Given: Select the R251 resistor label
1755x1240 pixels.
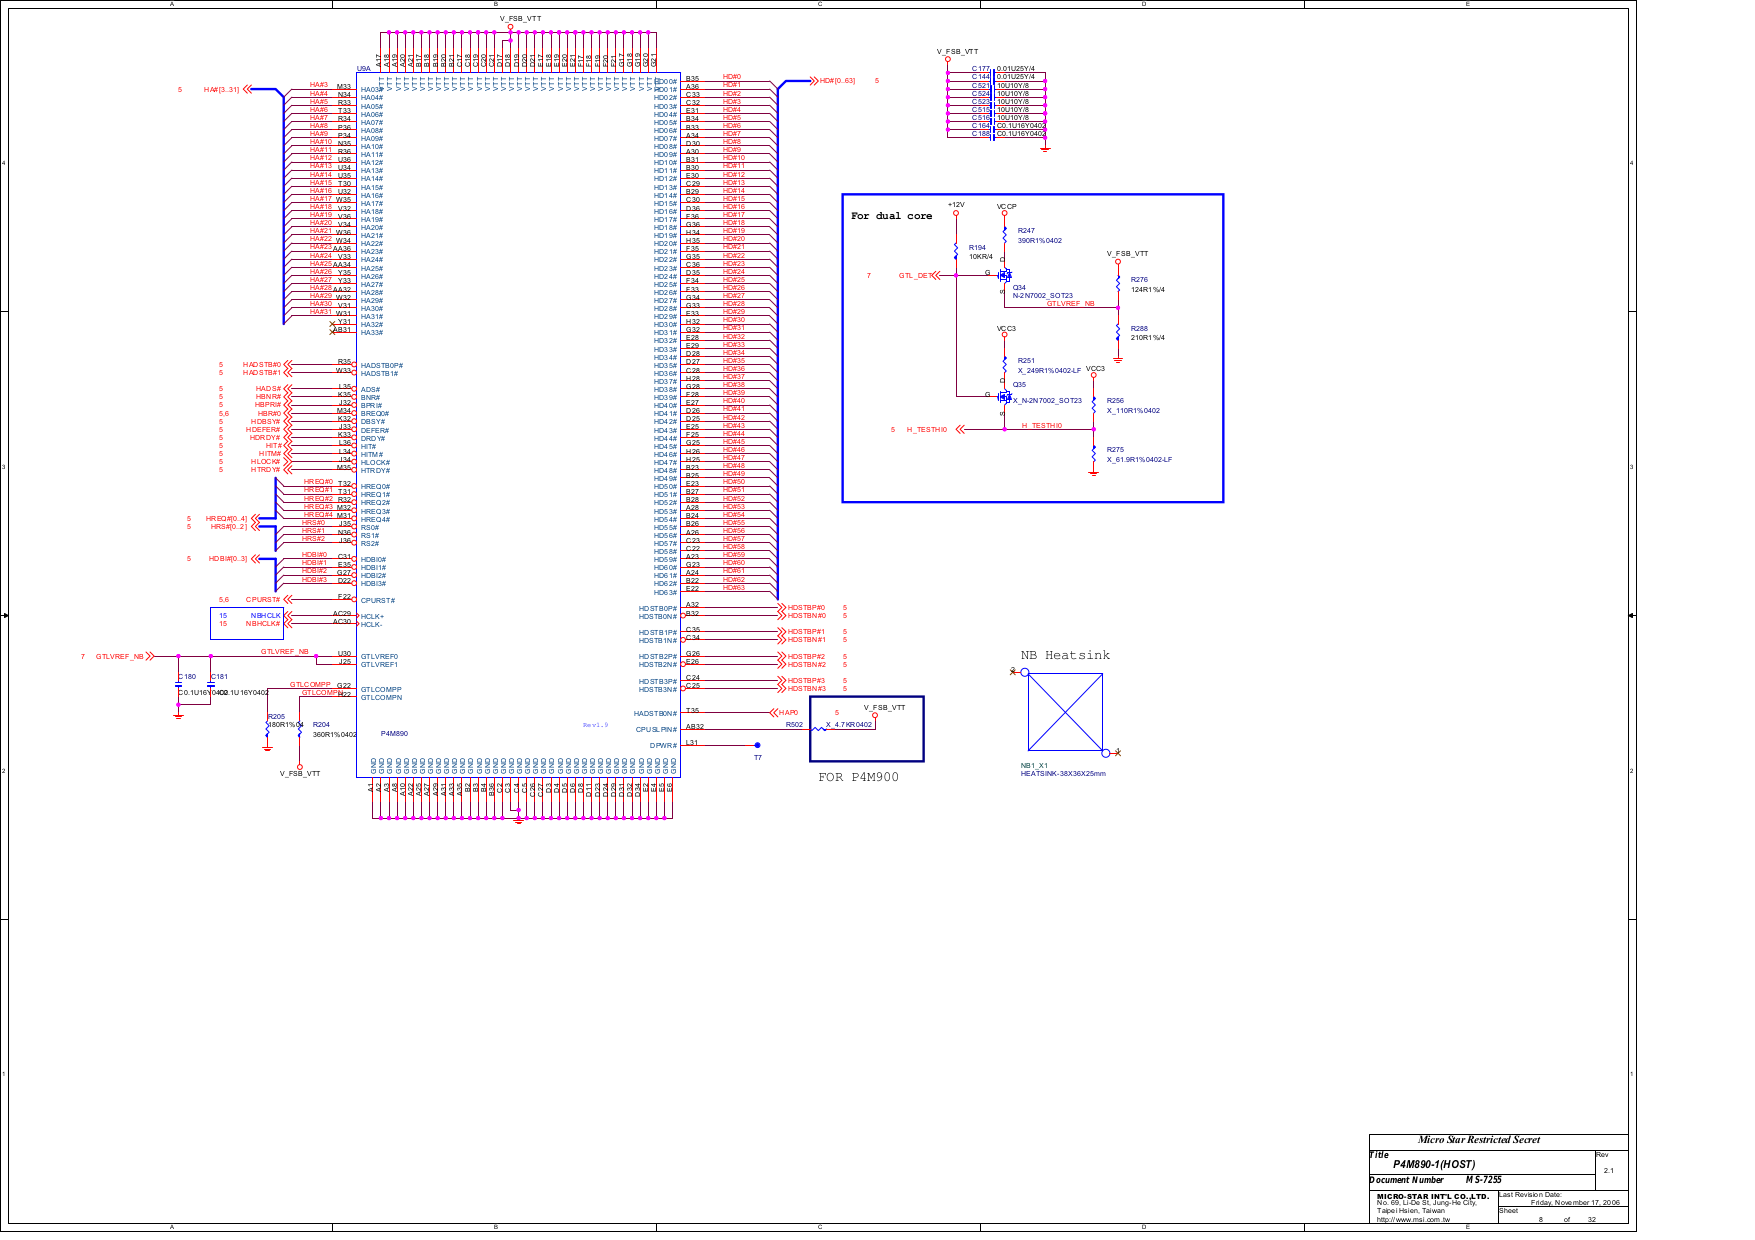Looking at the screenshot, I should [1026, 361].
